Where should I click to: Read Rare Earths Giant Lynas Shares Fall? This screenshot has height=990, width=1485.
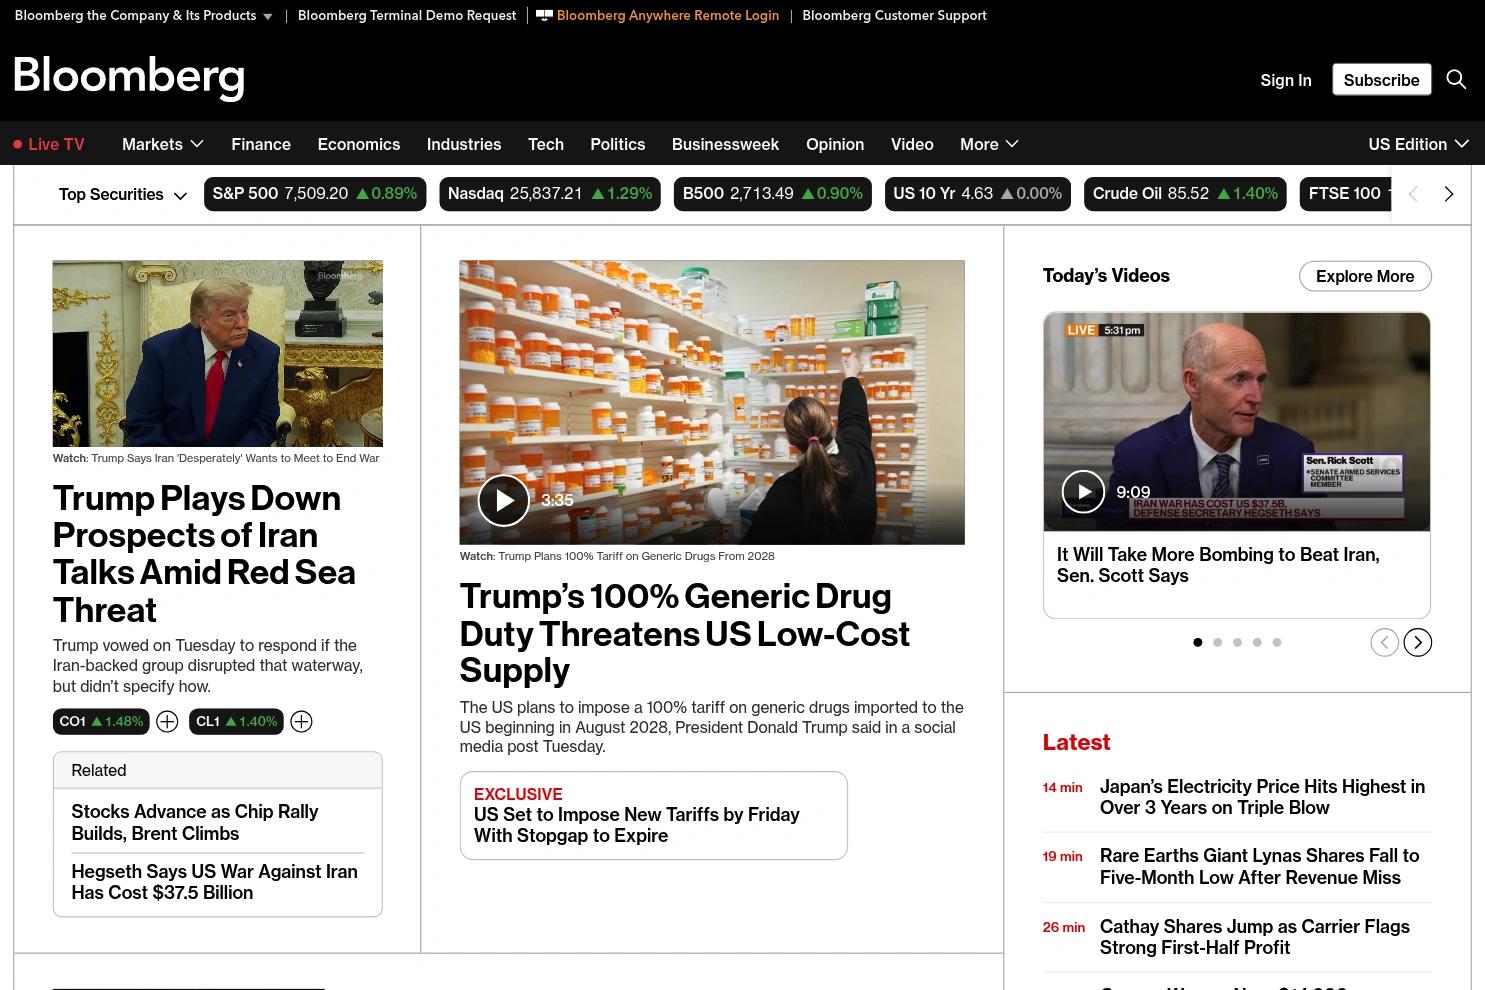tap(1260, 866)
